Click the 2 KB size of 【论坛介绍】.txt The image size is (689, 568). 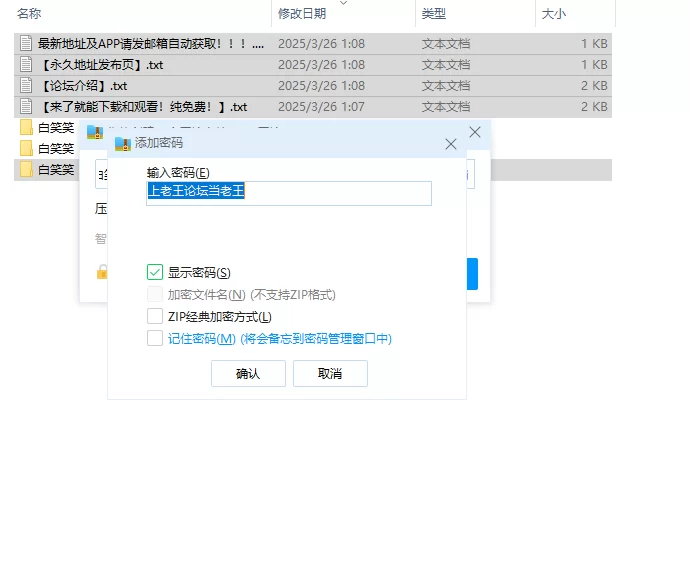click(594, 86)
